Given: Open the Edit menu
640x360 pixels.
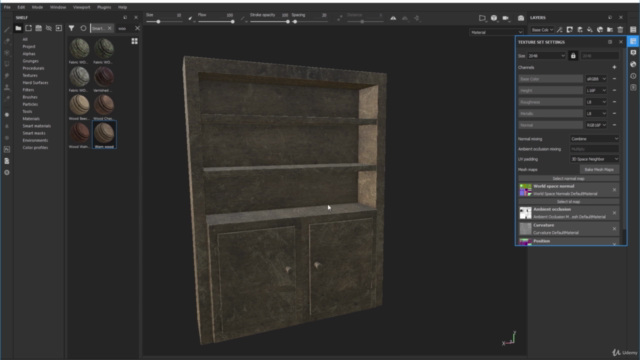Looking at the screenshot, I should 21,7.
